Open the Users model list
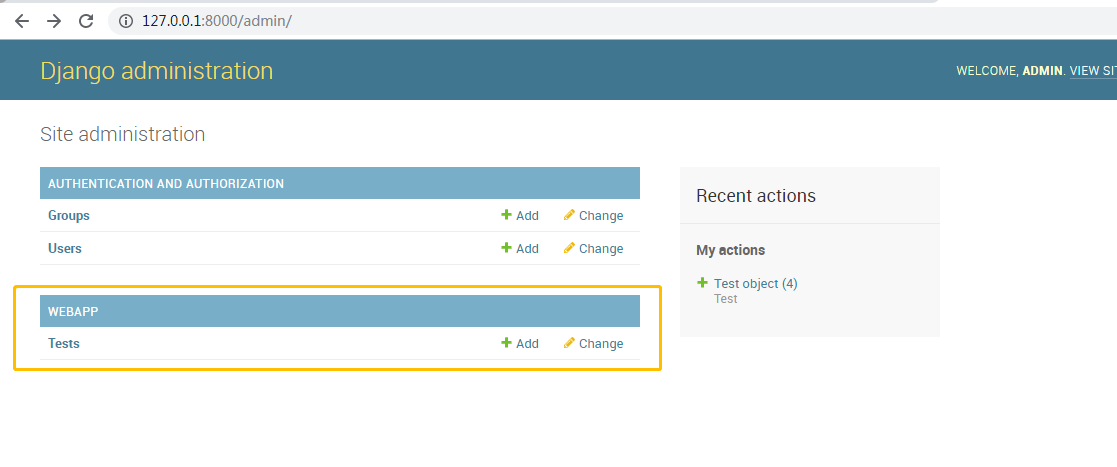Viewport: 1117px width, 467px height. [x=65, y=248]
